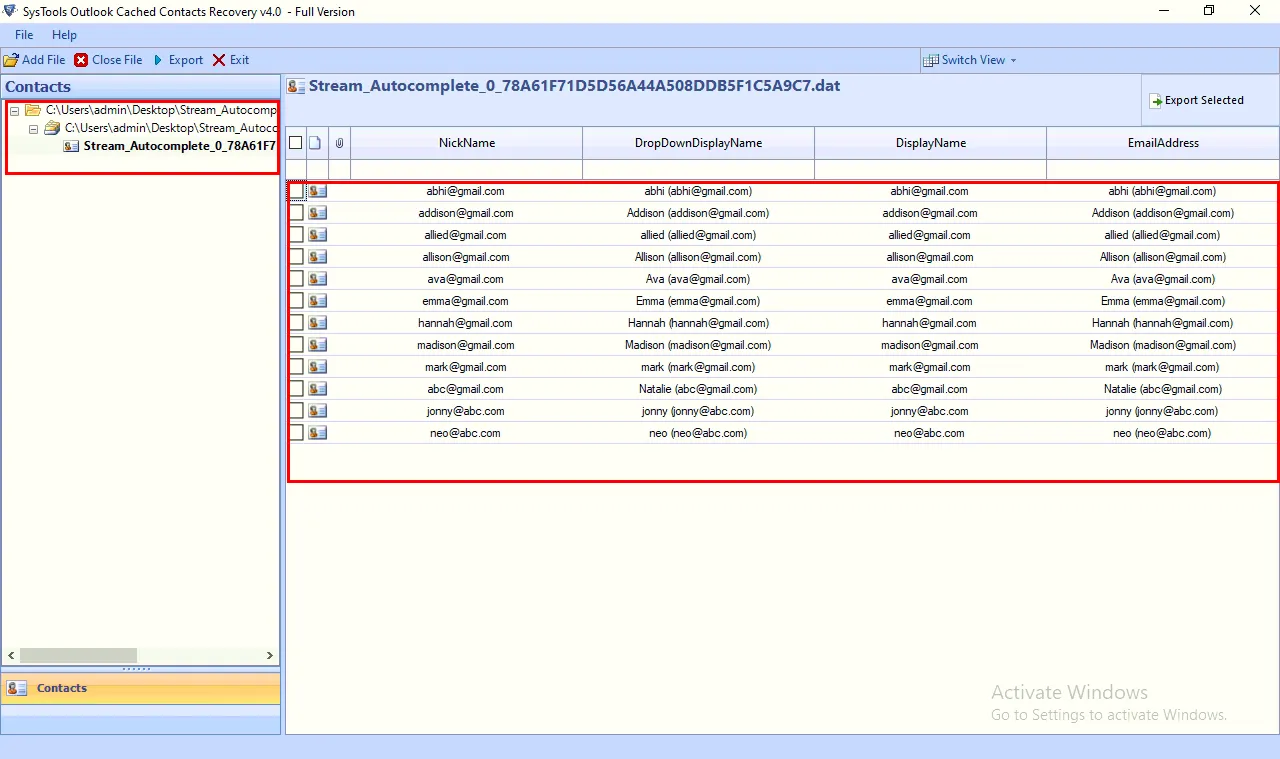This screenshot has height=759, width=1280.
Task: Click the document type column header icon
Action: click(x=314, y=143)
